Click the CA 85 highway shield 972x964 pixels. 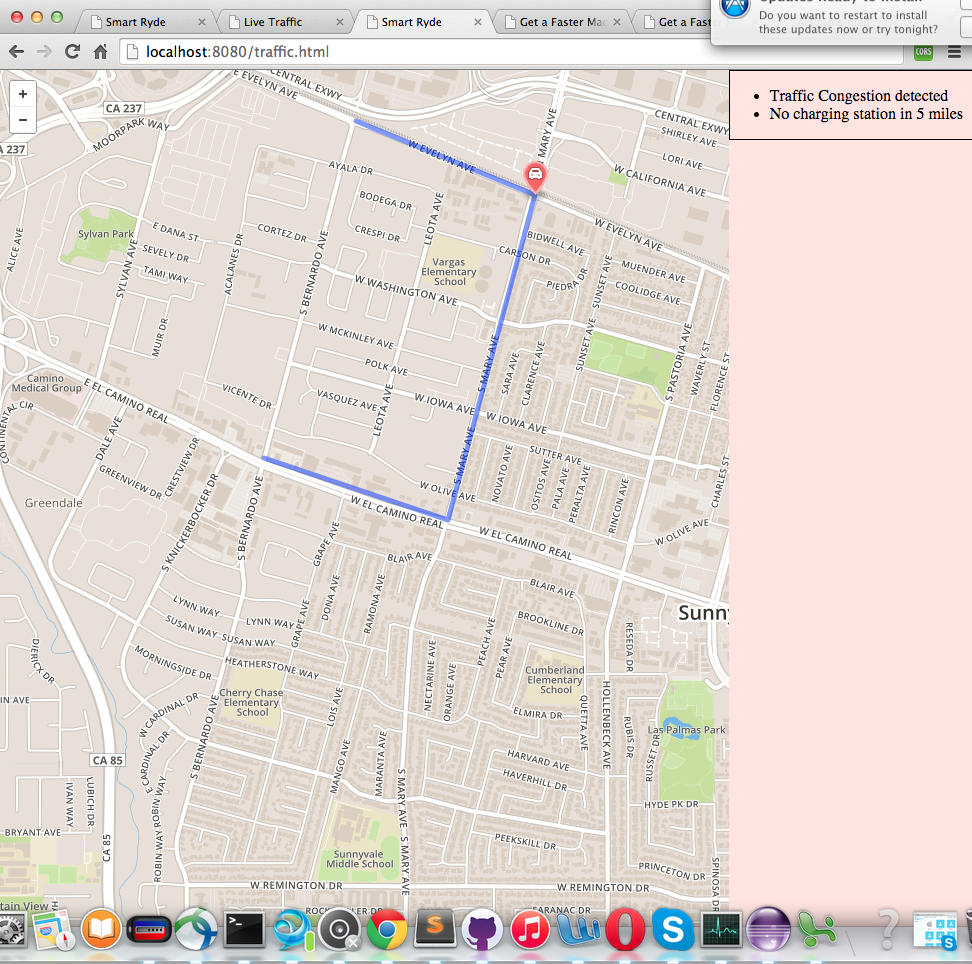108,761
